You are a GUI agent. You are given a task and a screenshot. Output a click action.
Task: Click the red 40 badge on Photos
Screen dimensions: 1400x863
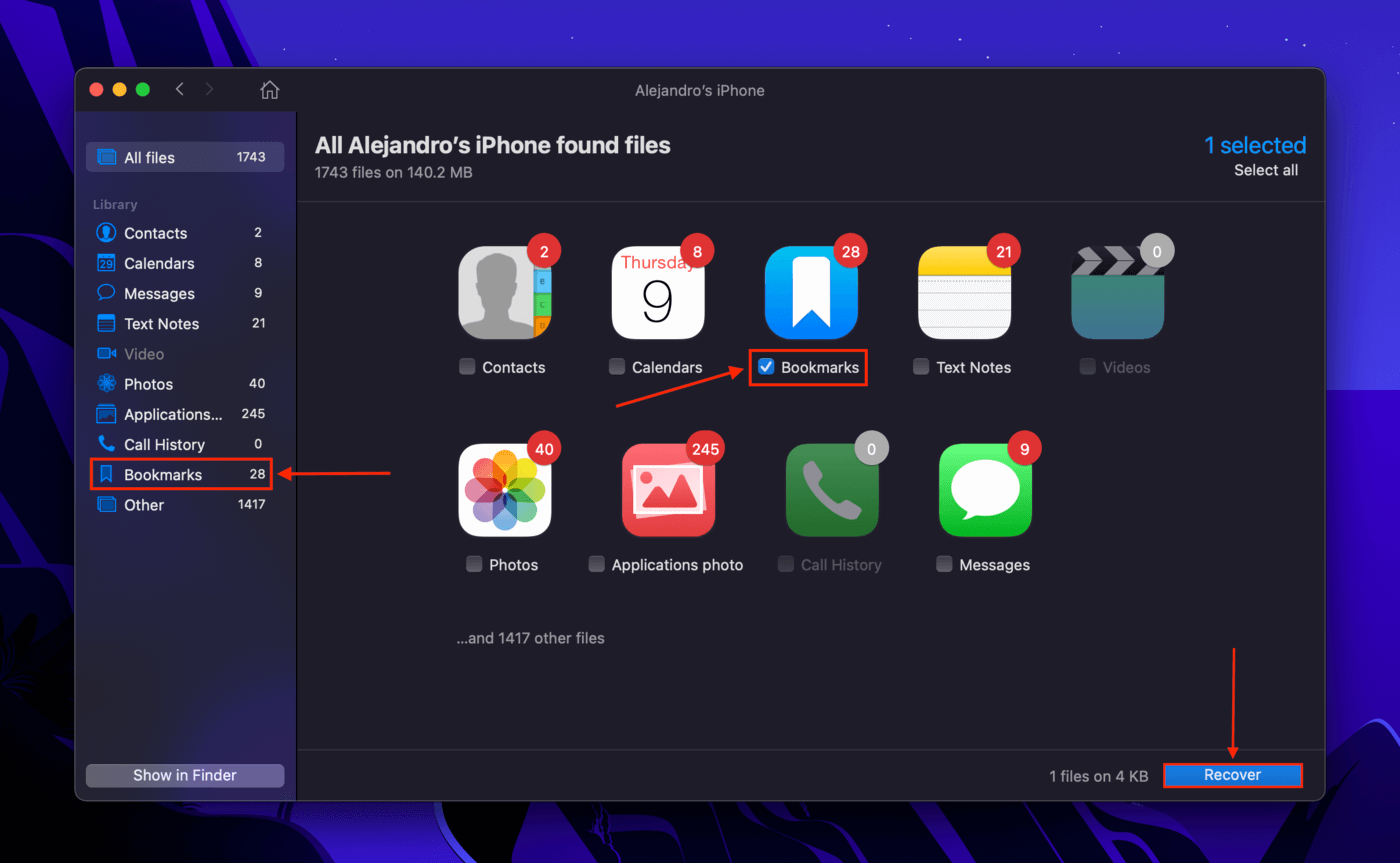coord(545,449)
